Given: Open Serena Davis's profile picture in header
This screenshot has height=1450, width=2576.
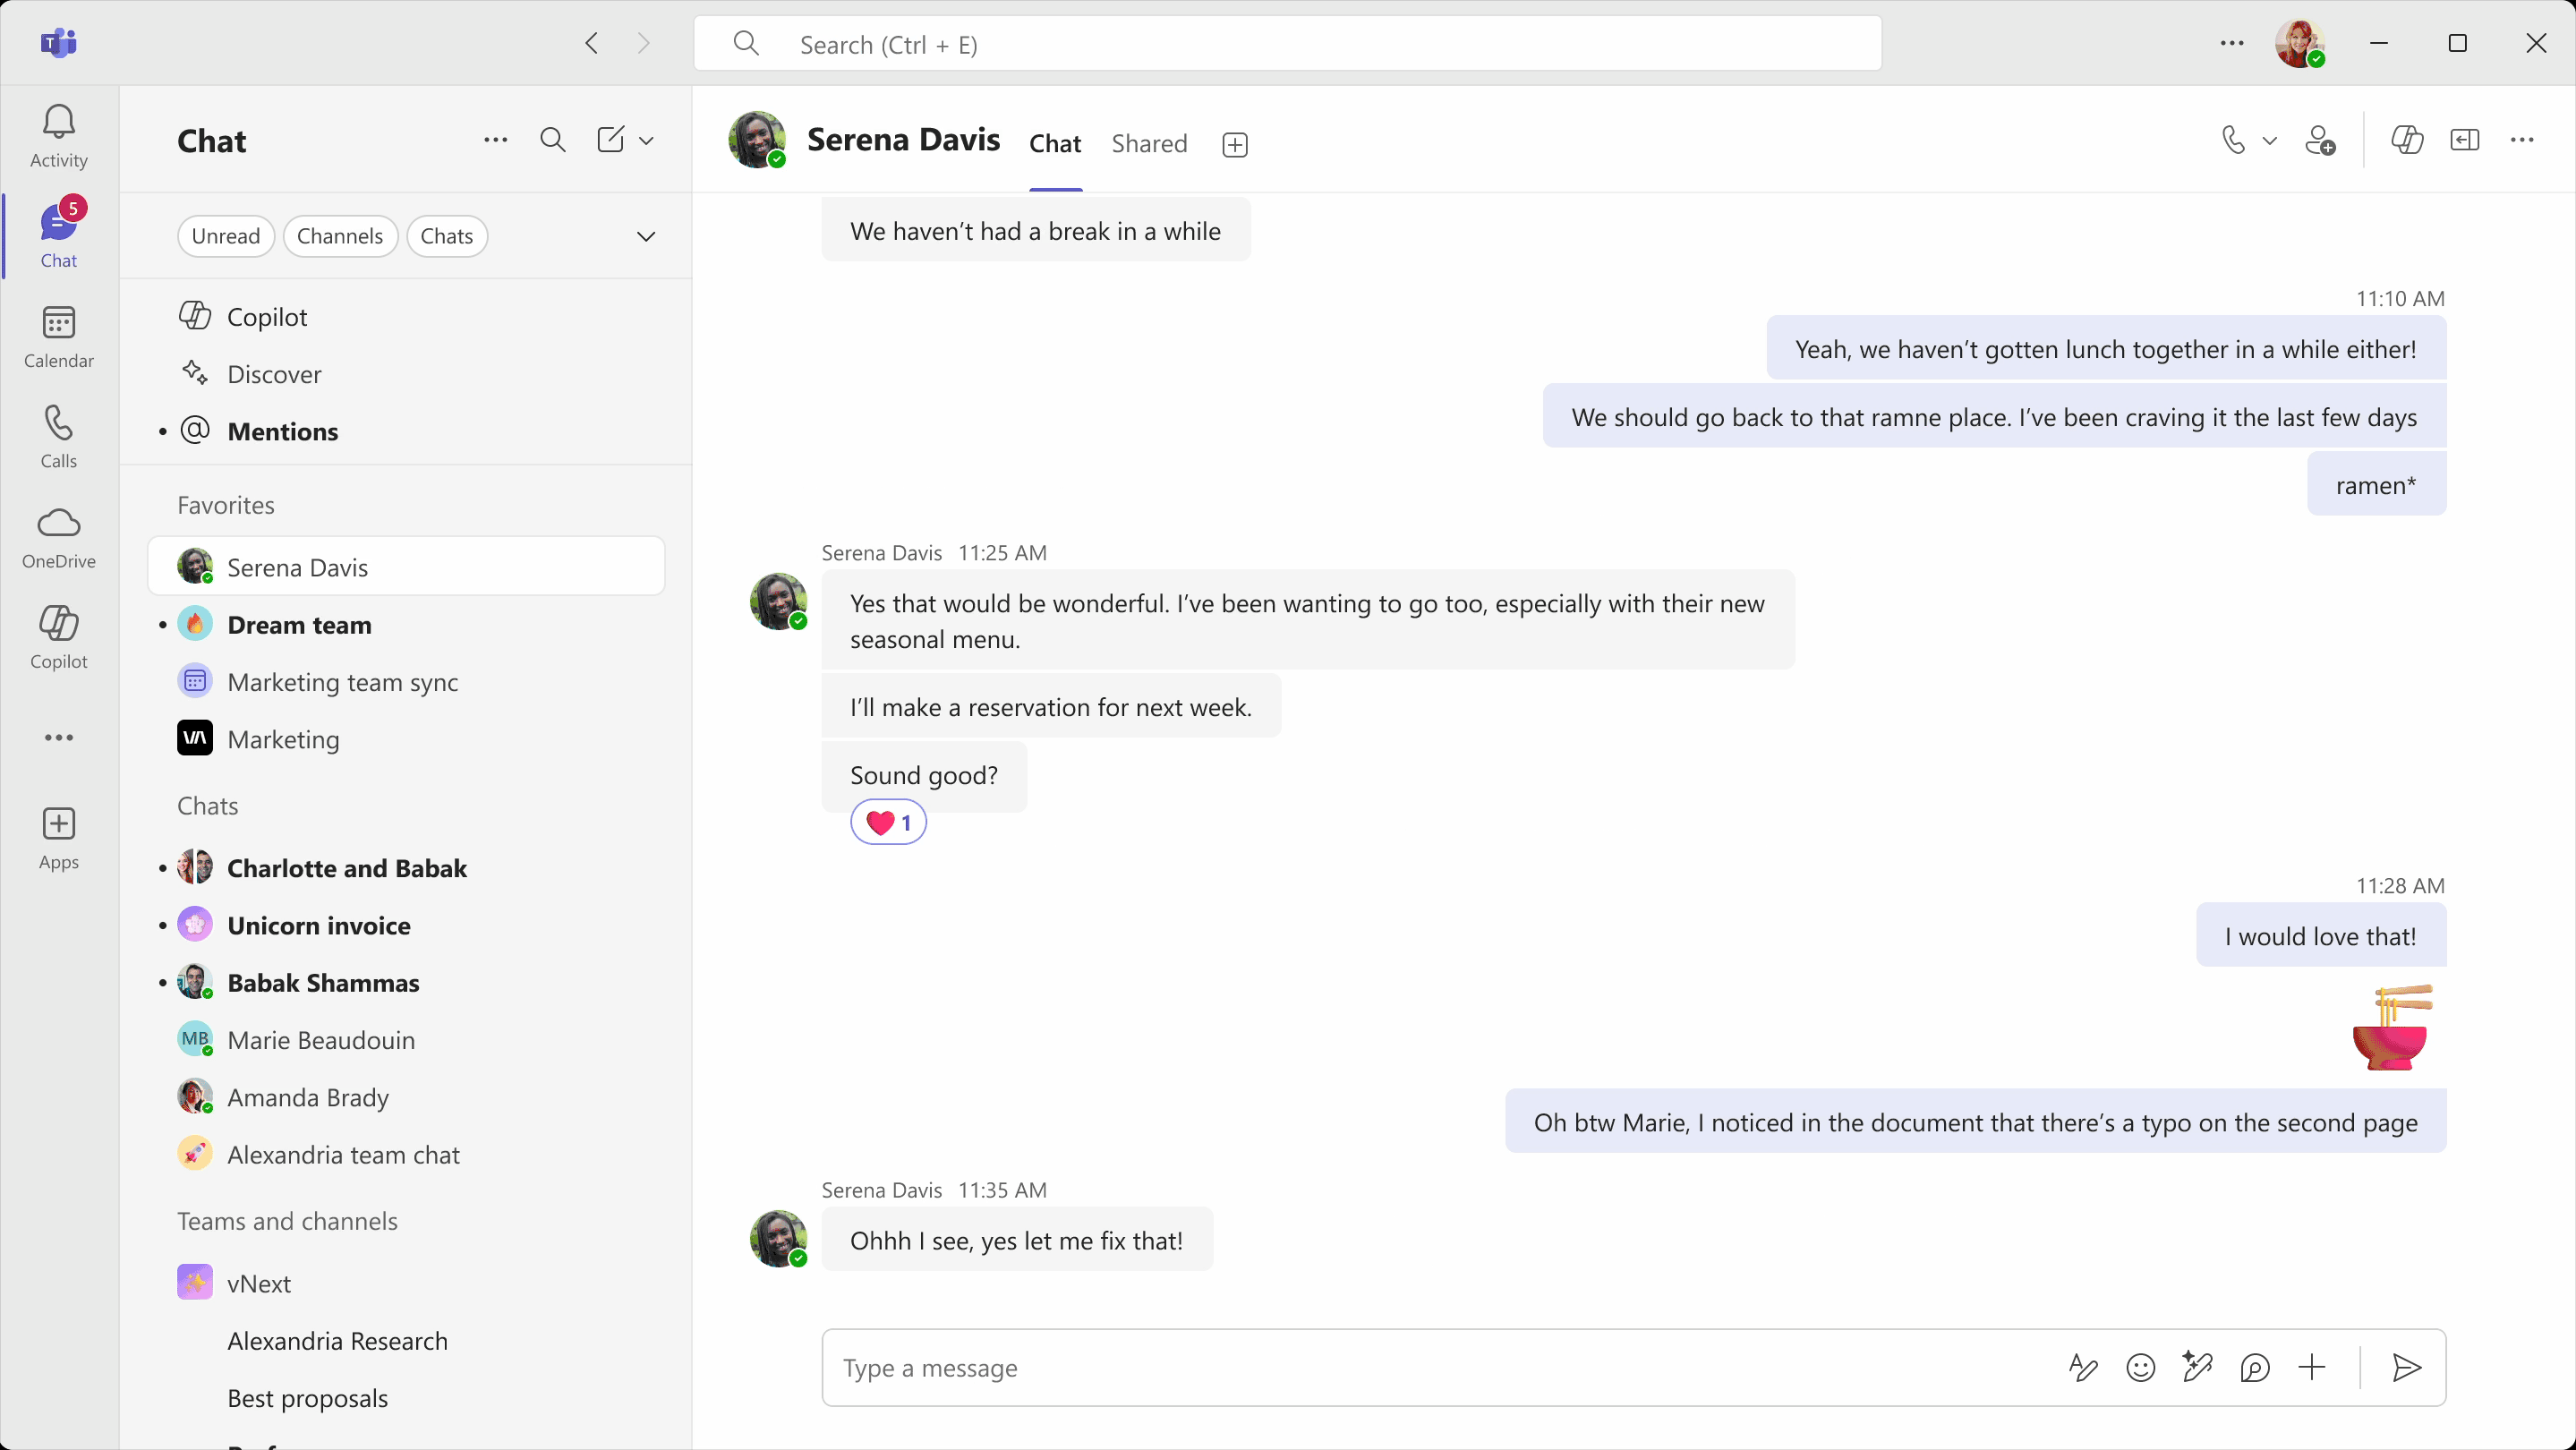Looking at the screenshot, I should tap(757, 140).
